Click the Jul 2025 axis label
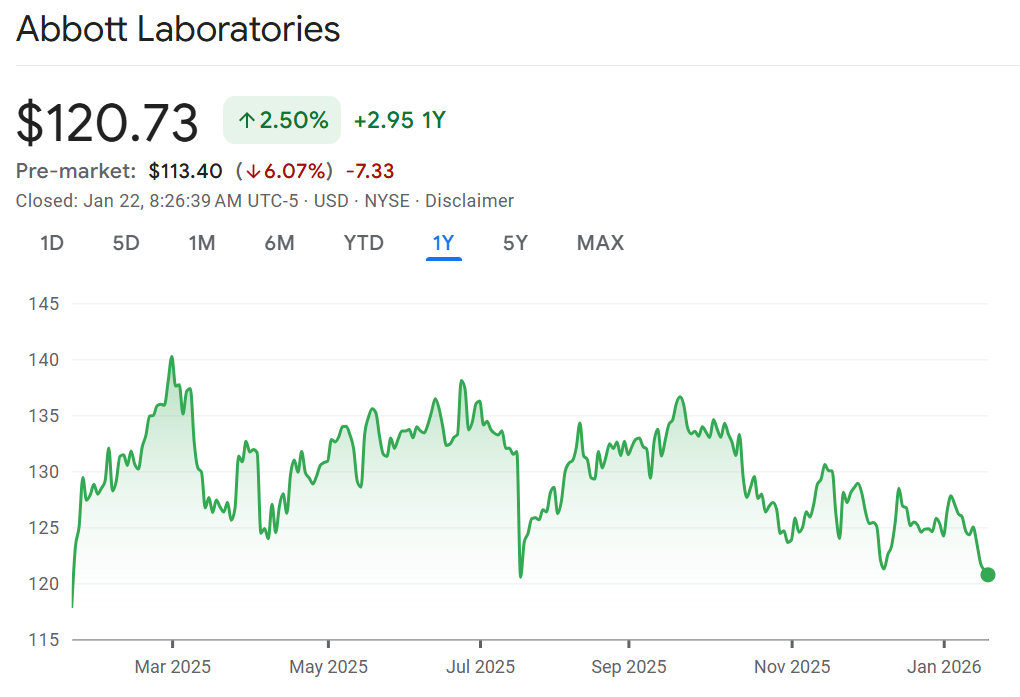 pos(481,667)
